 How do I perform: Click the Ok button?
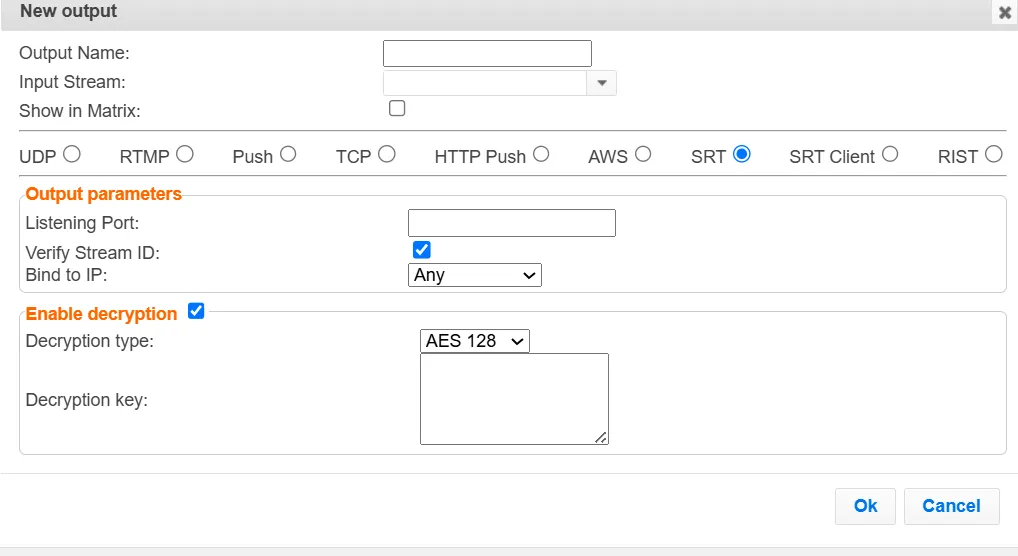pyautogui.click(x=865, y=506)
